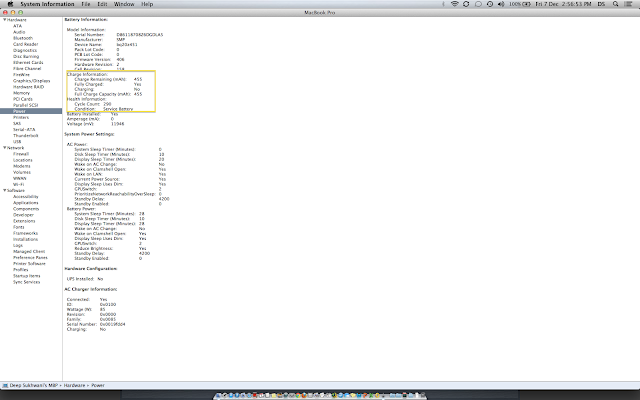
Task: Select Managed Client under Software
Action: [29, 251]
